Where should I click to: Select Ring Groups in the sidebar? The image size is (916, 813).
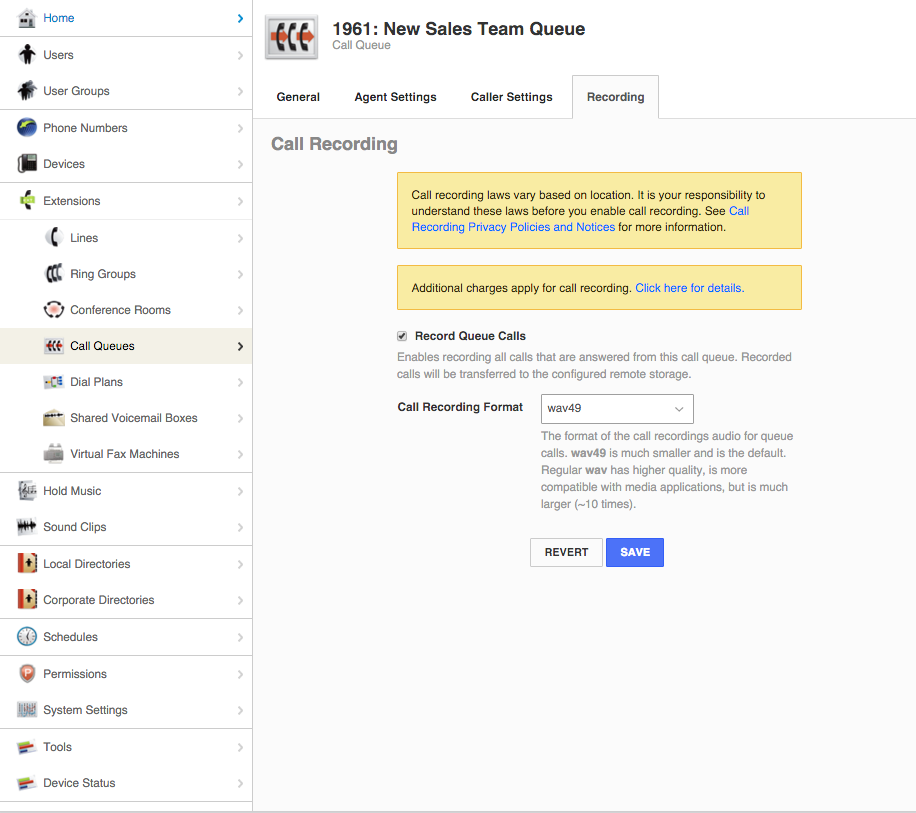pos(102,274)
